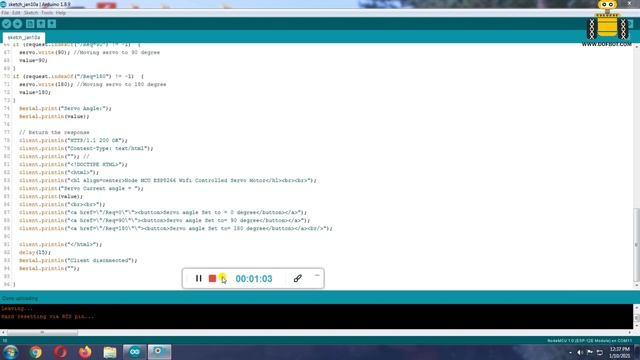Click the recording timer 00:01:03
Image resolution: width=640 pixels, height=360 pixels.
coord(254,279)
